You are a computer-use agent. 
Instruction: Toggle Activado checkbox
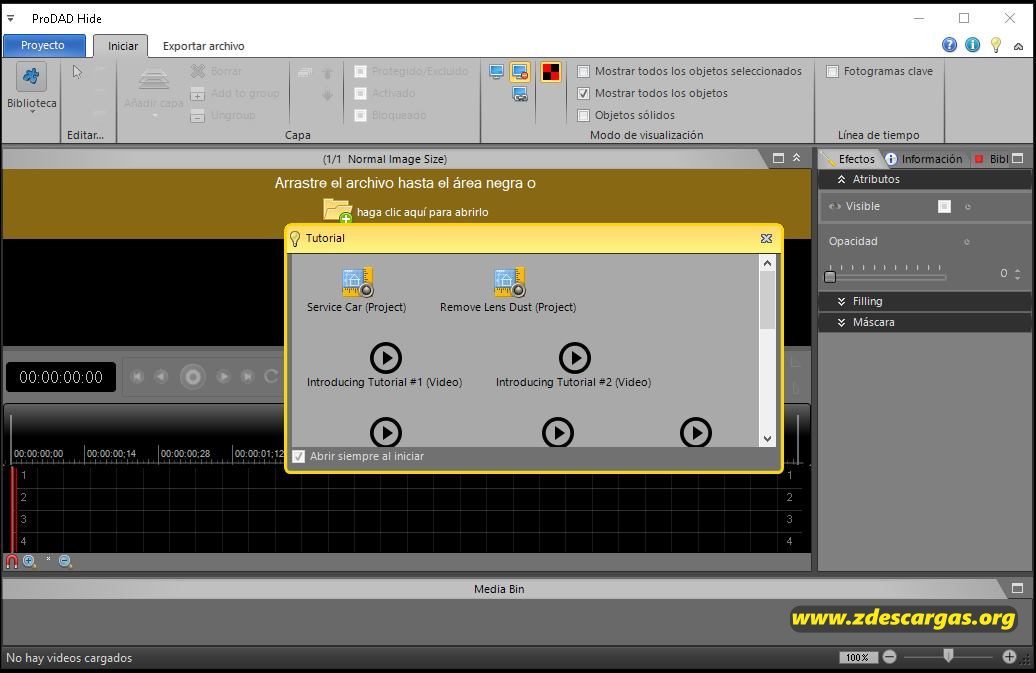360,94
